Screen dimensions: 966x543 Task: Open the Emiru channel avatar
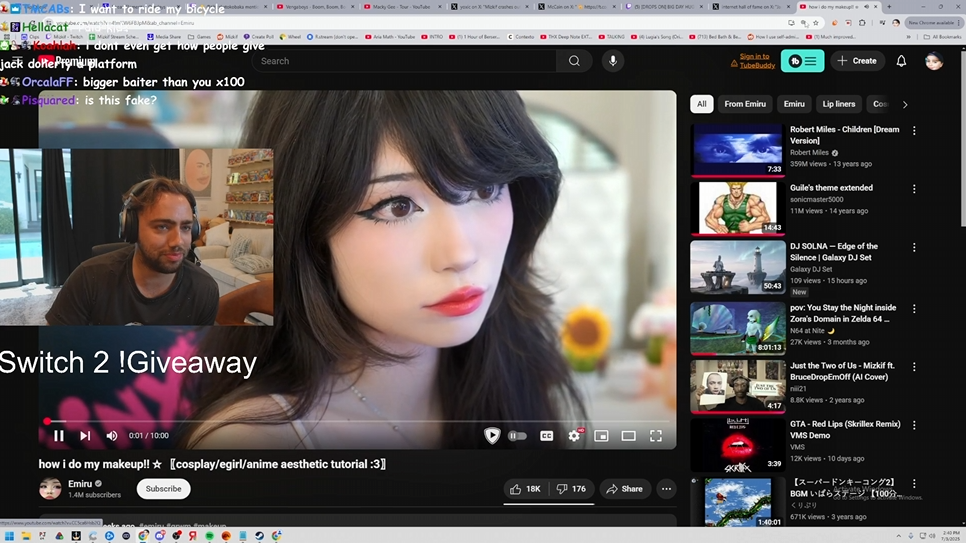[x=51, y=489]
